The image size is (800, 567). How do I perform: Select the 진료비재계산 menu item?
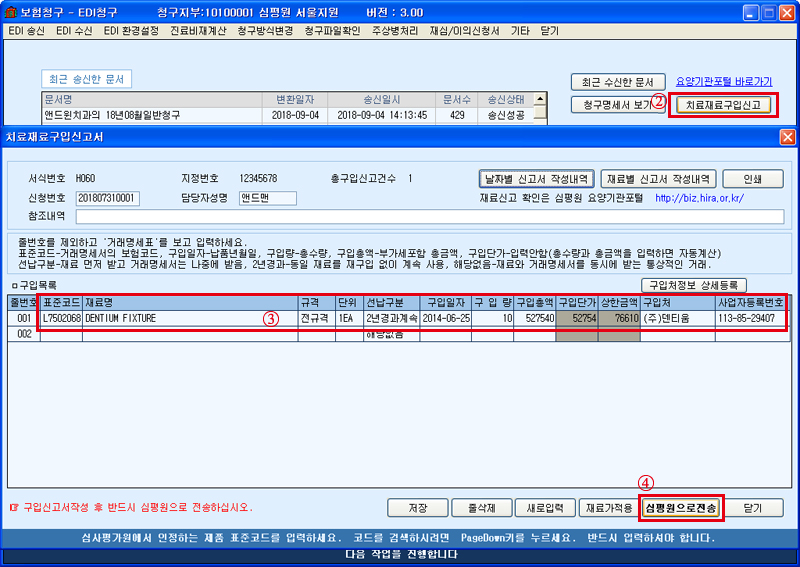coord(198,31)
